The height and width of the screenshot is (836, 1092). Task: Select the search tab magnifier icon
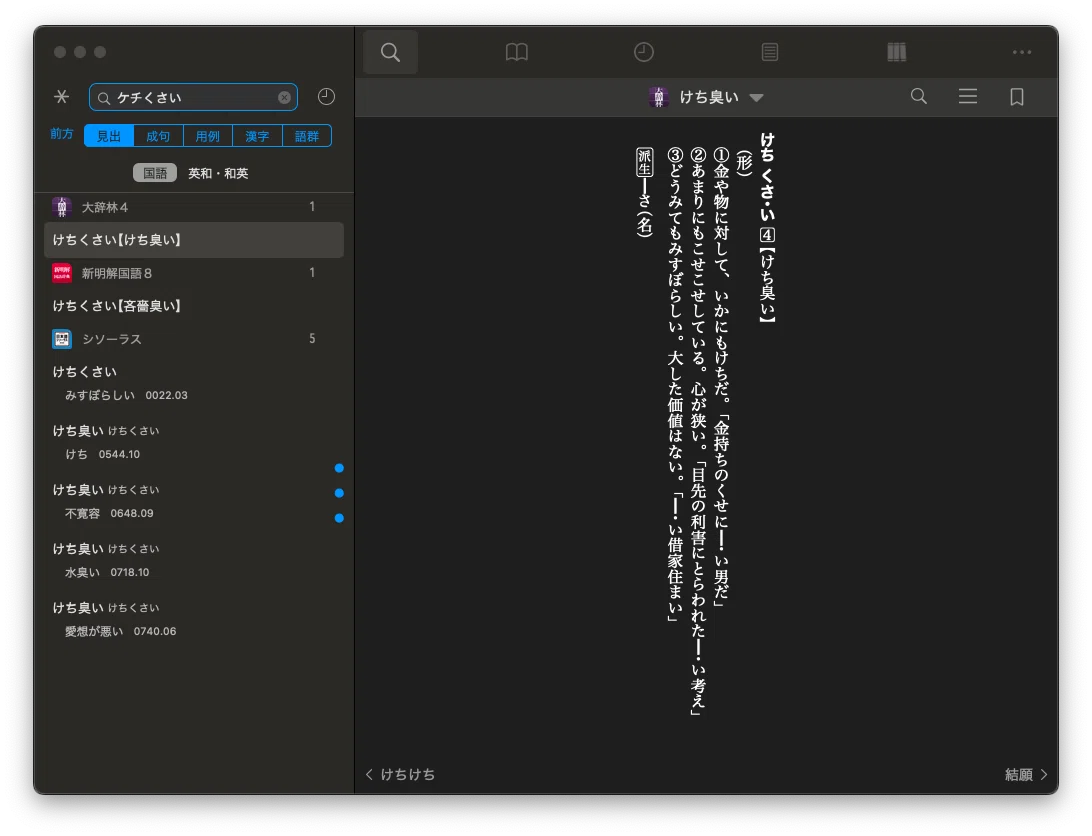point(390,52)
